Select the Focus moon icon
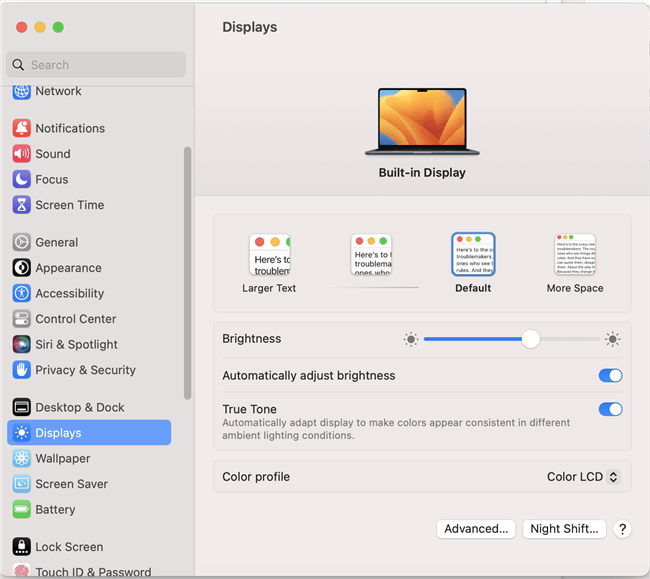The image size is (650, 579). [x=21, y=179]
